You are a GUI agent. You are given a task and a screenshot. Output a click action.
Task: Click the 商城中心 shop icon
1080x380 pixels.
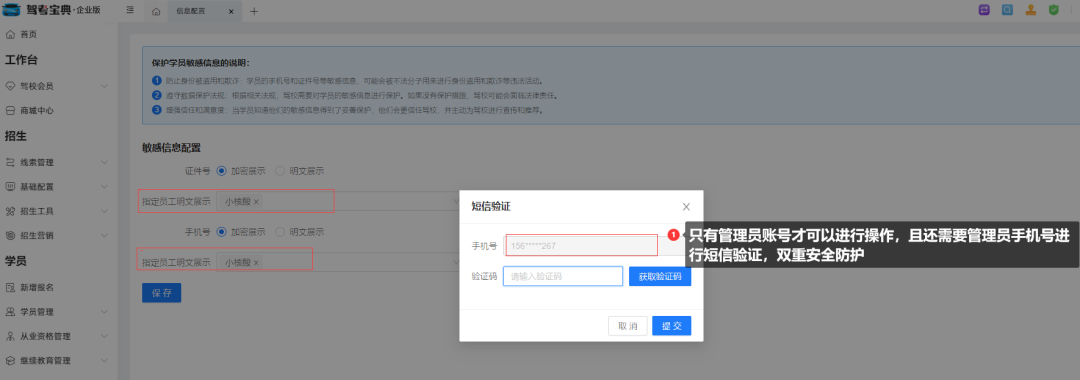[10, 110]
